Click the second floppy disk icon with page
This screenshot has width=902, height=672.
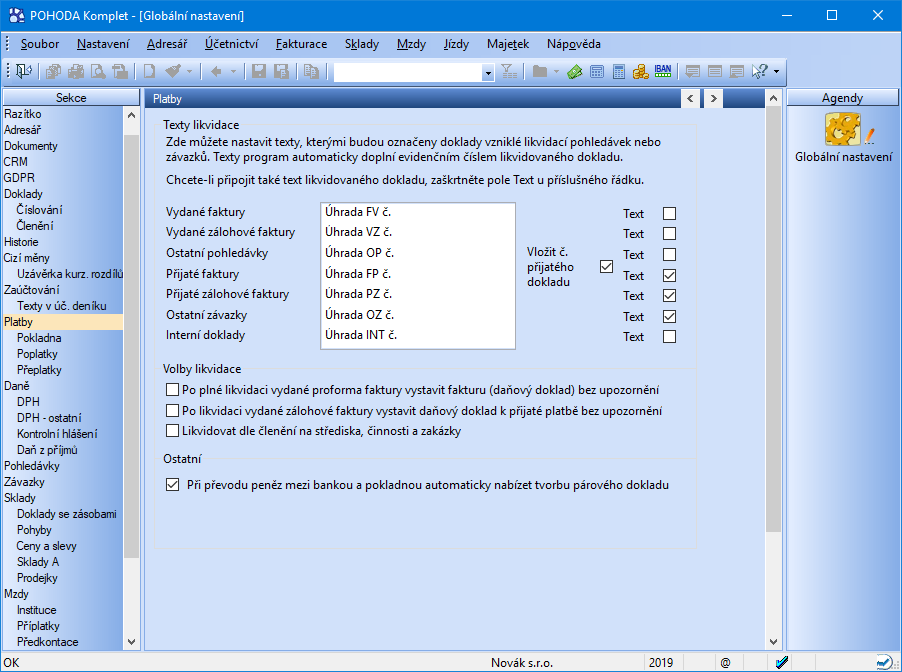coord(281,71)
